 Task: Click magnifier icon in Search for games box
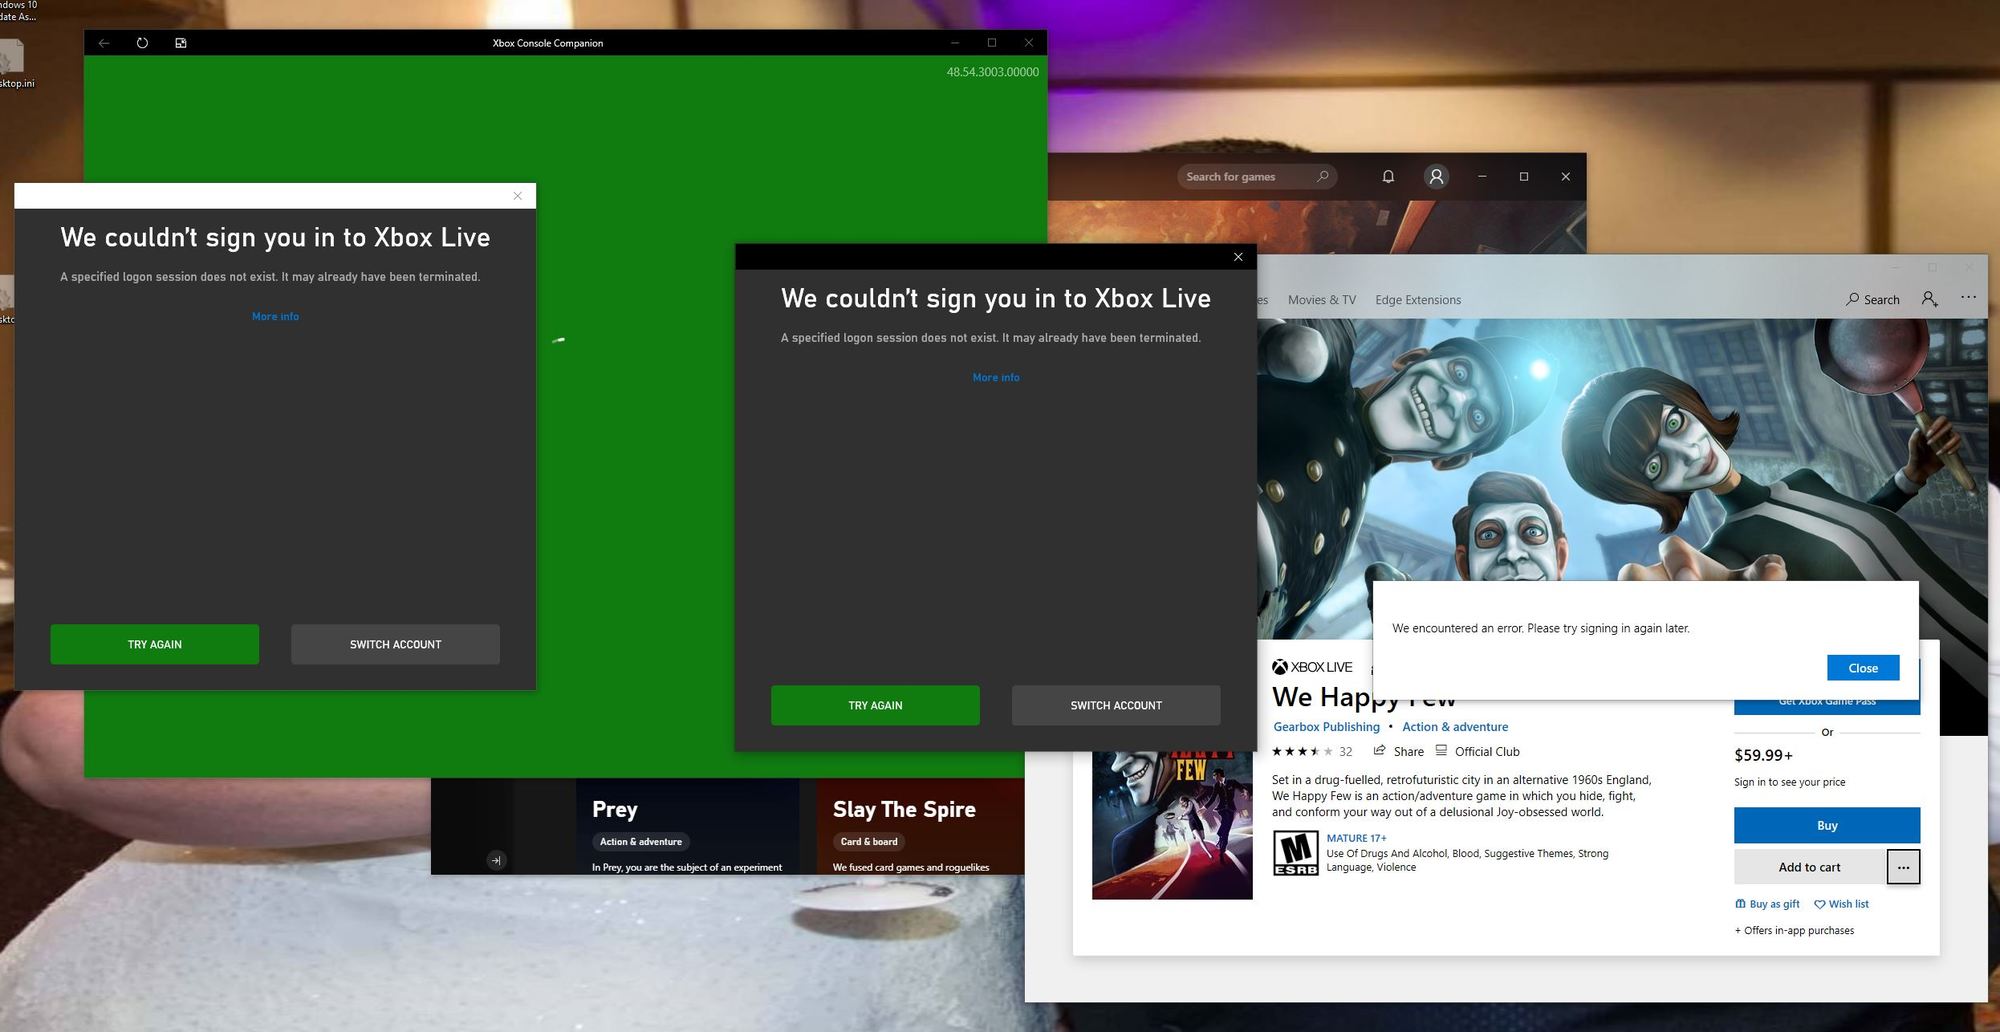(x=1322, y=176)
